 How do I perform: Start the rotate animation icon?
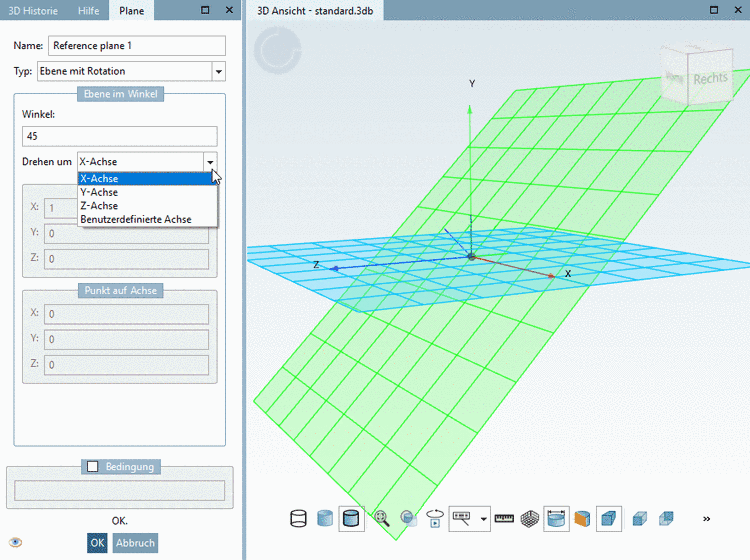coord(436,518)
